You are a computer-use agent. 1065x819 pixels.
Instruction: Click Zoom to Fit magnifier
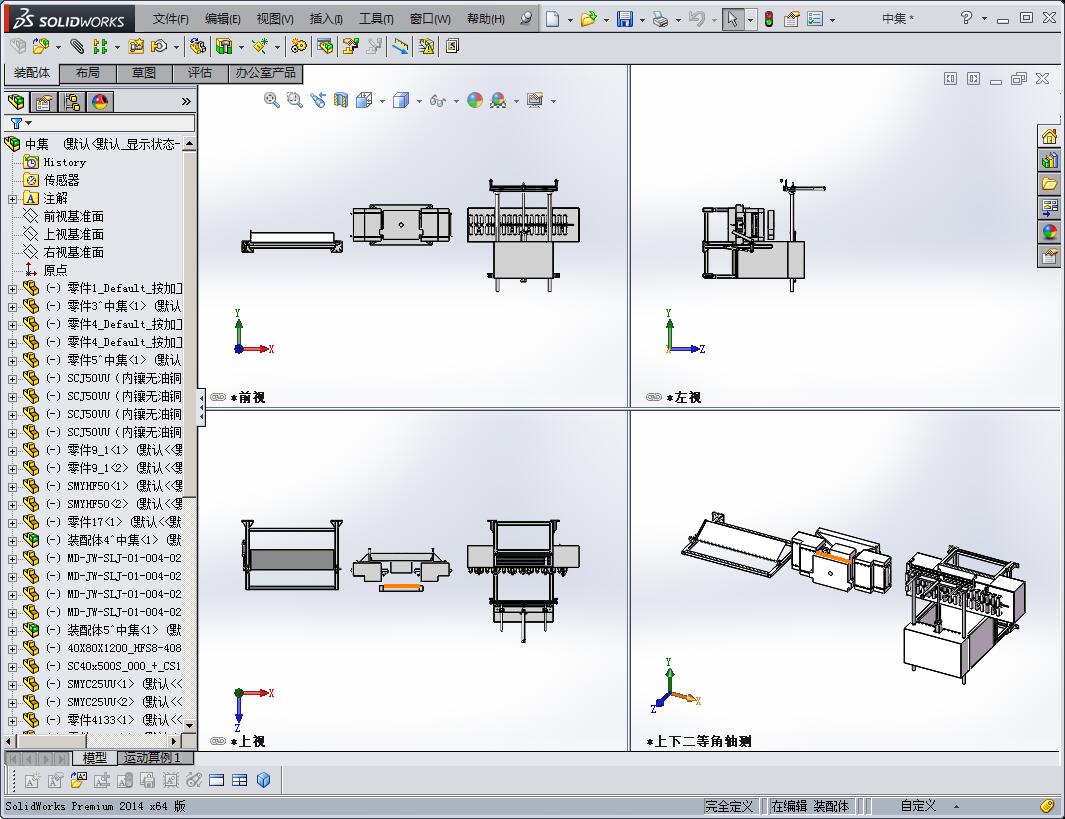272,101
